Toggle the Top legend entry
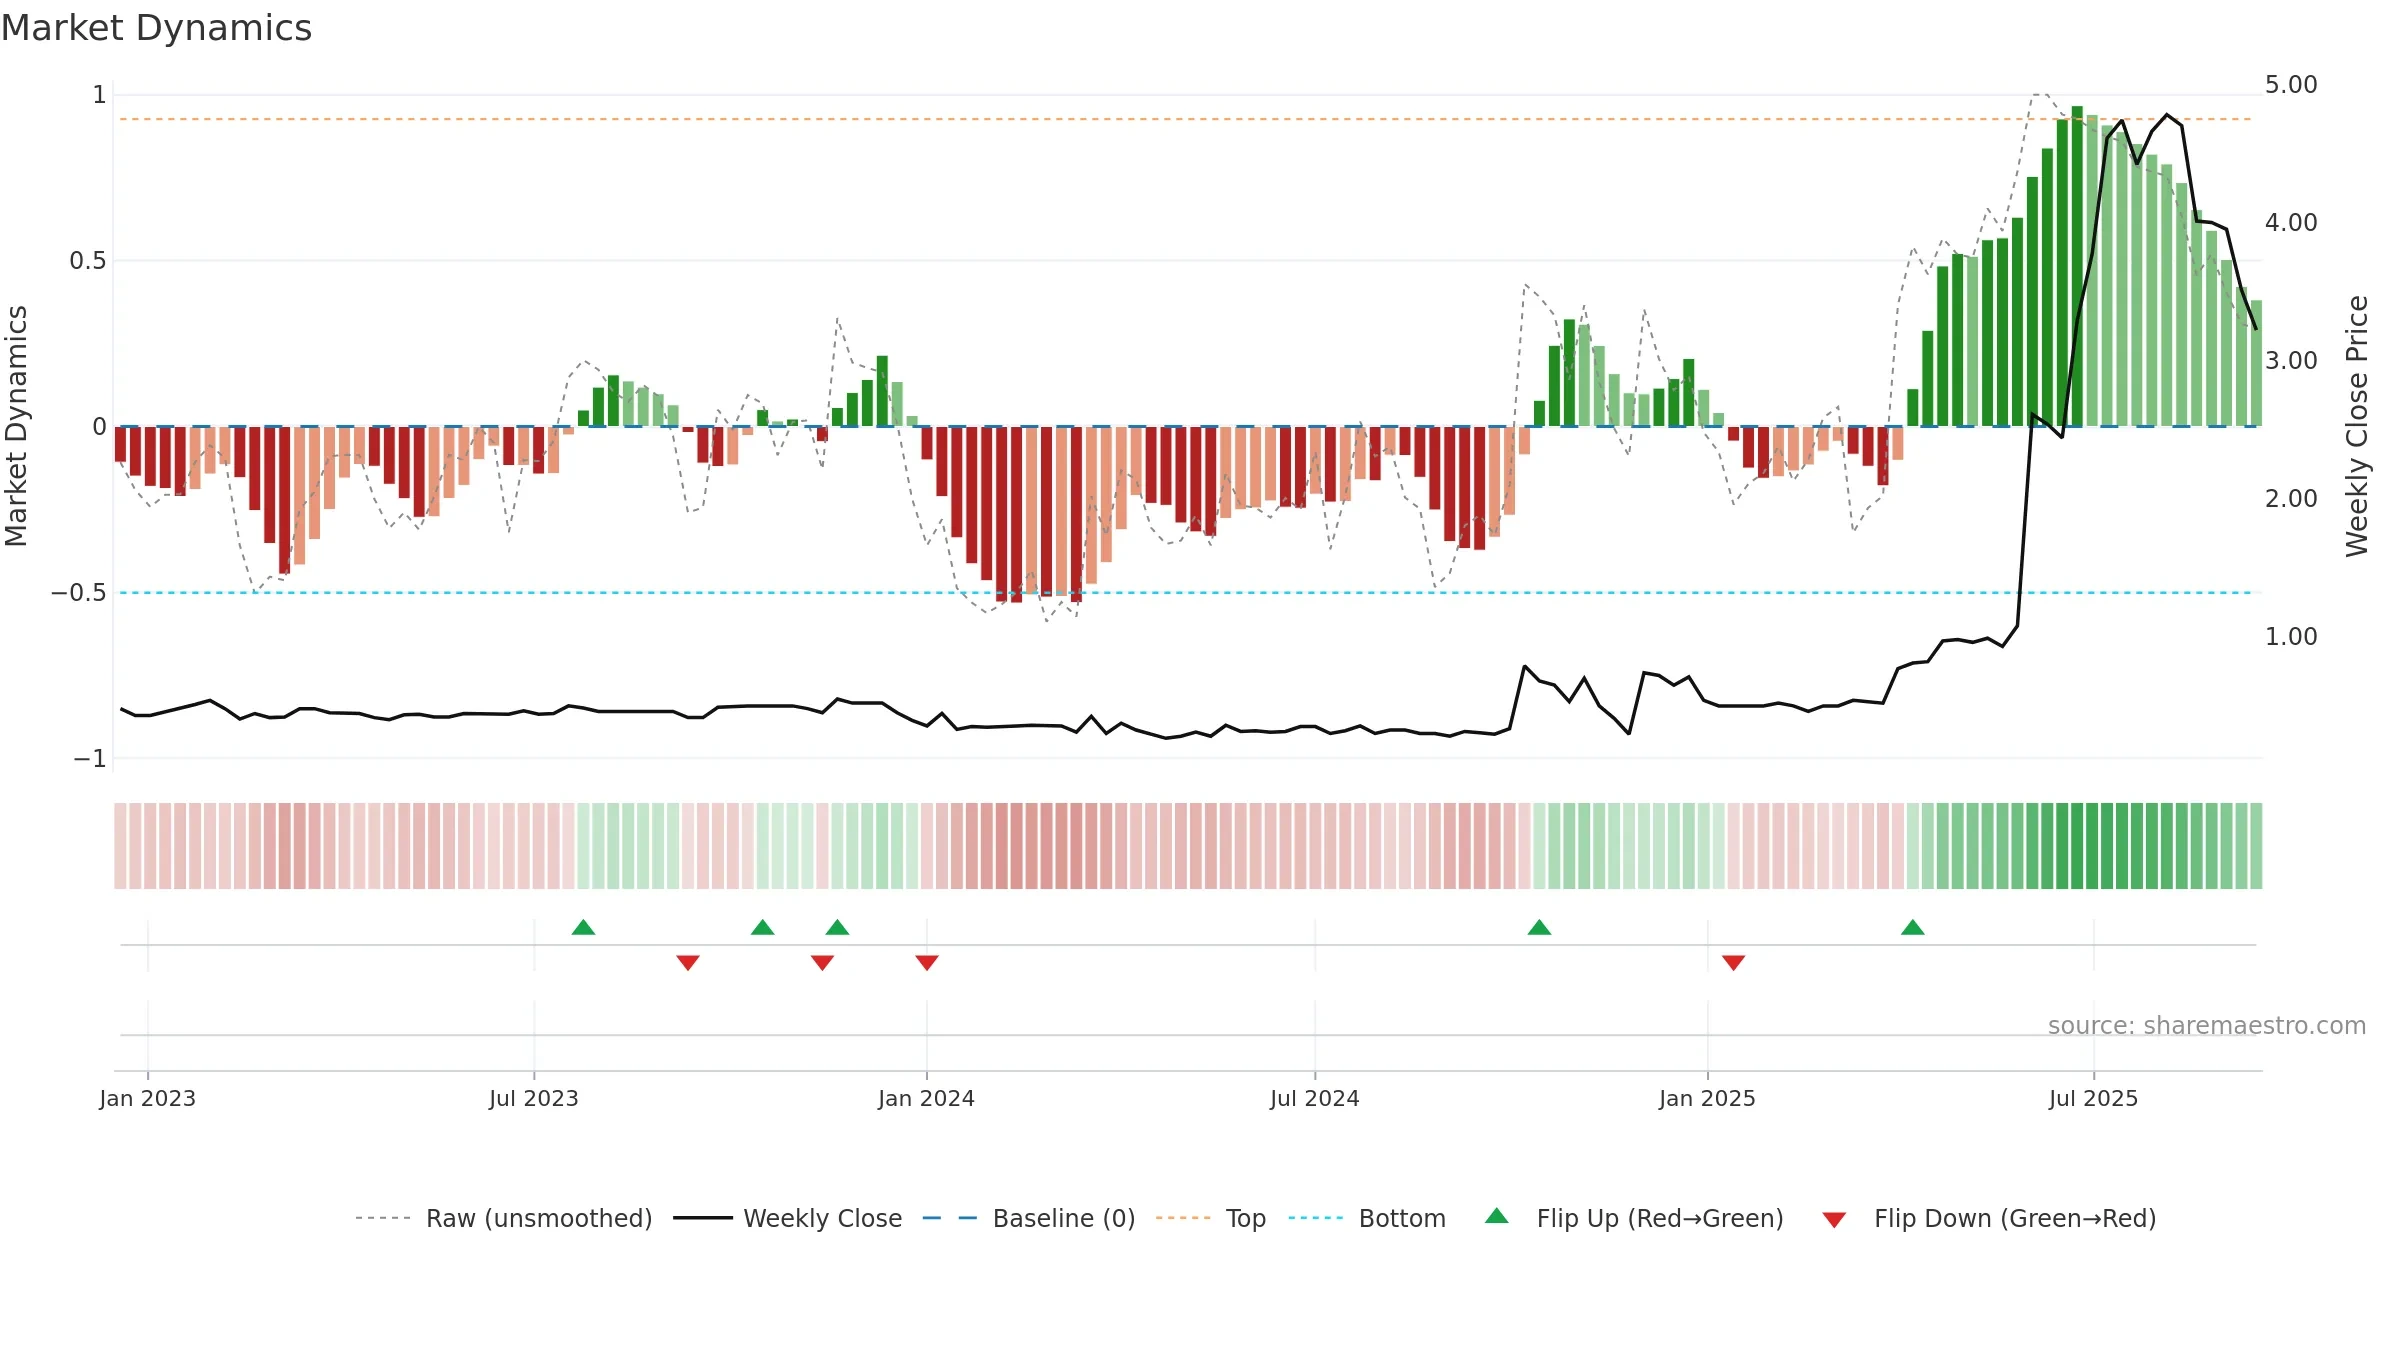 tap(1211, 1218)
